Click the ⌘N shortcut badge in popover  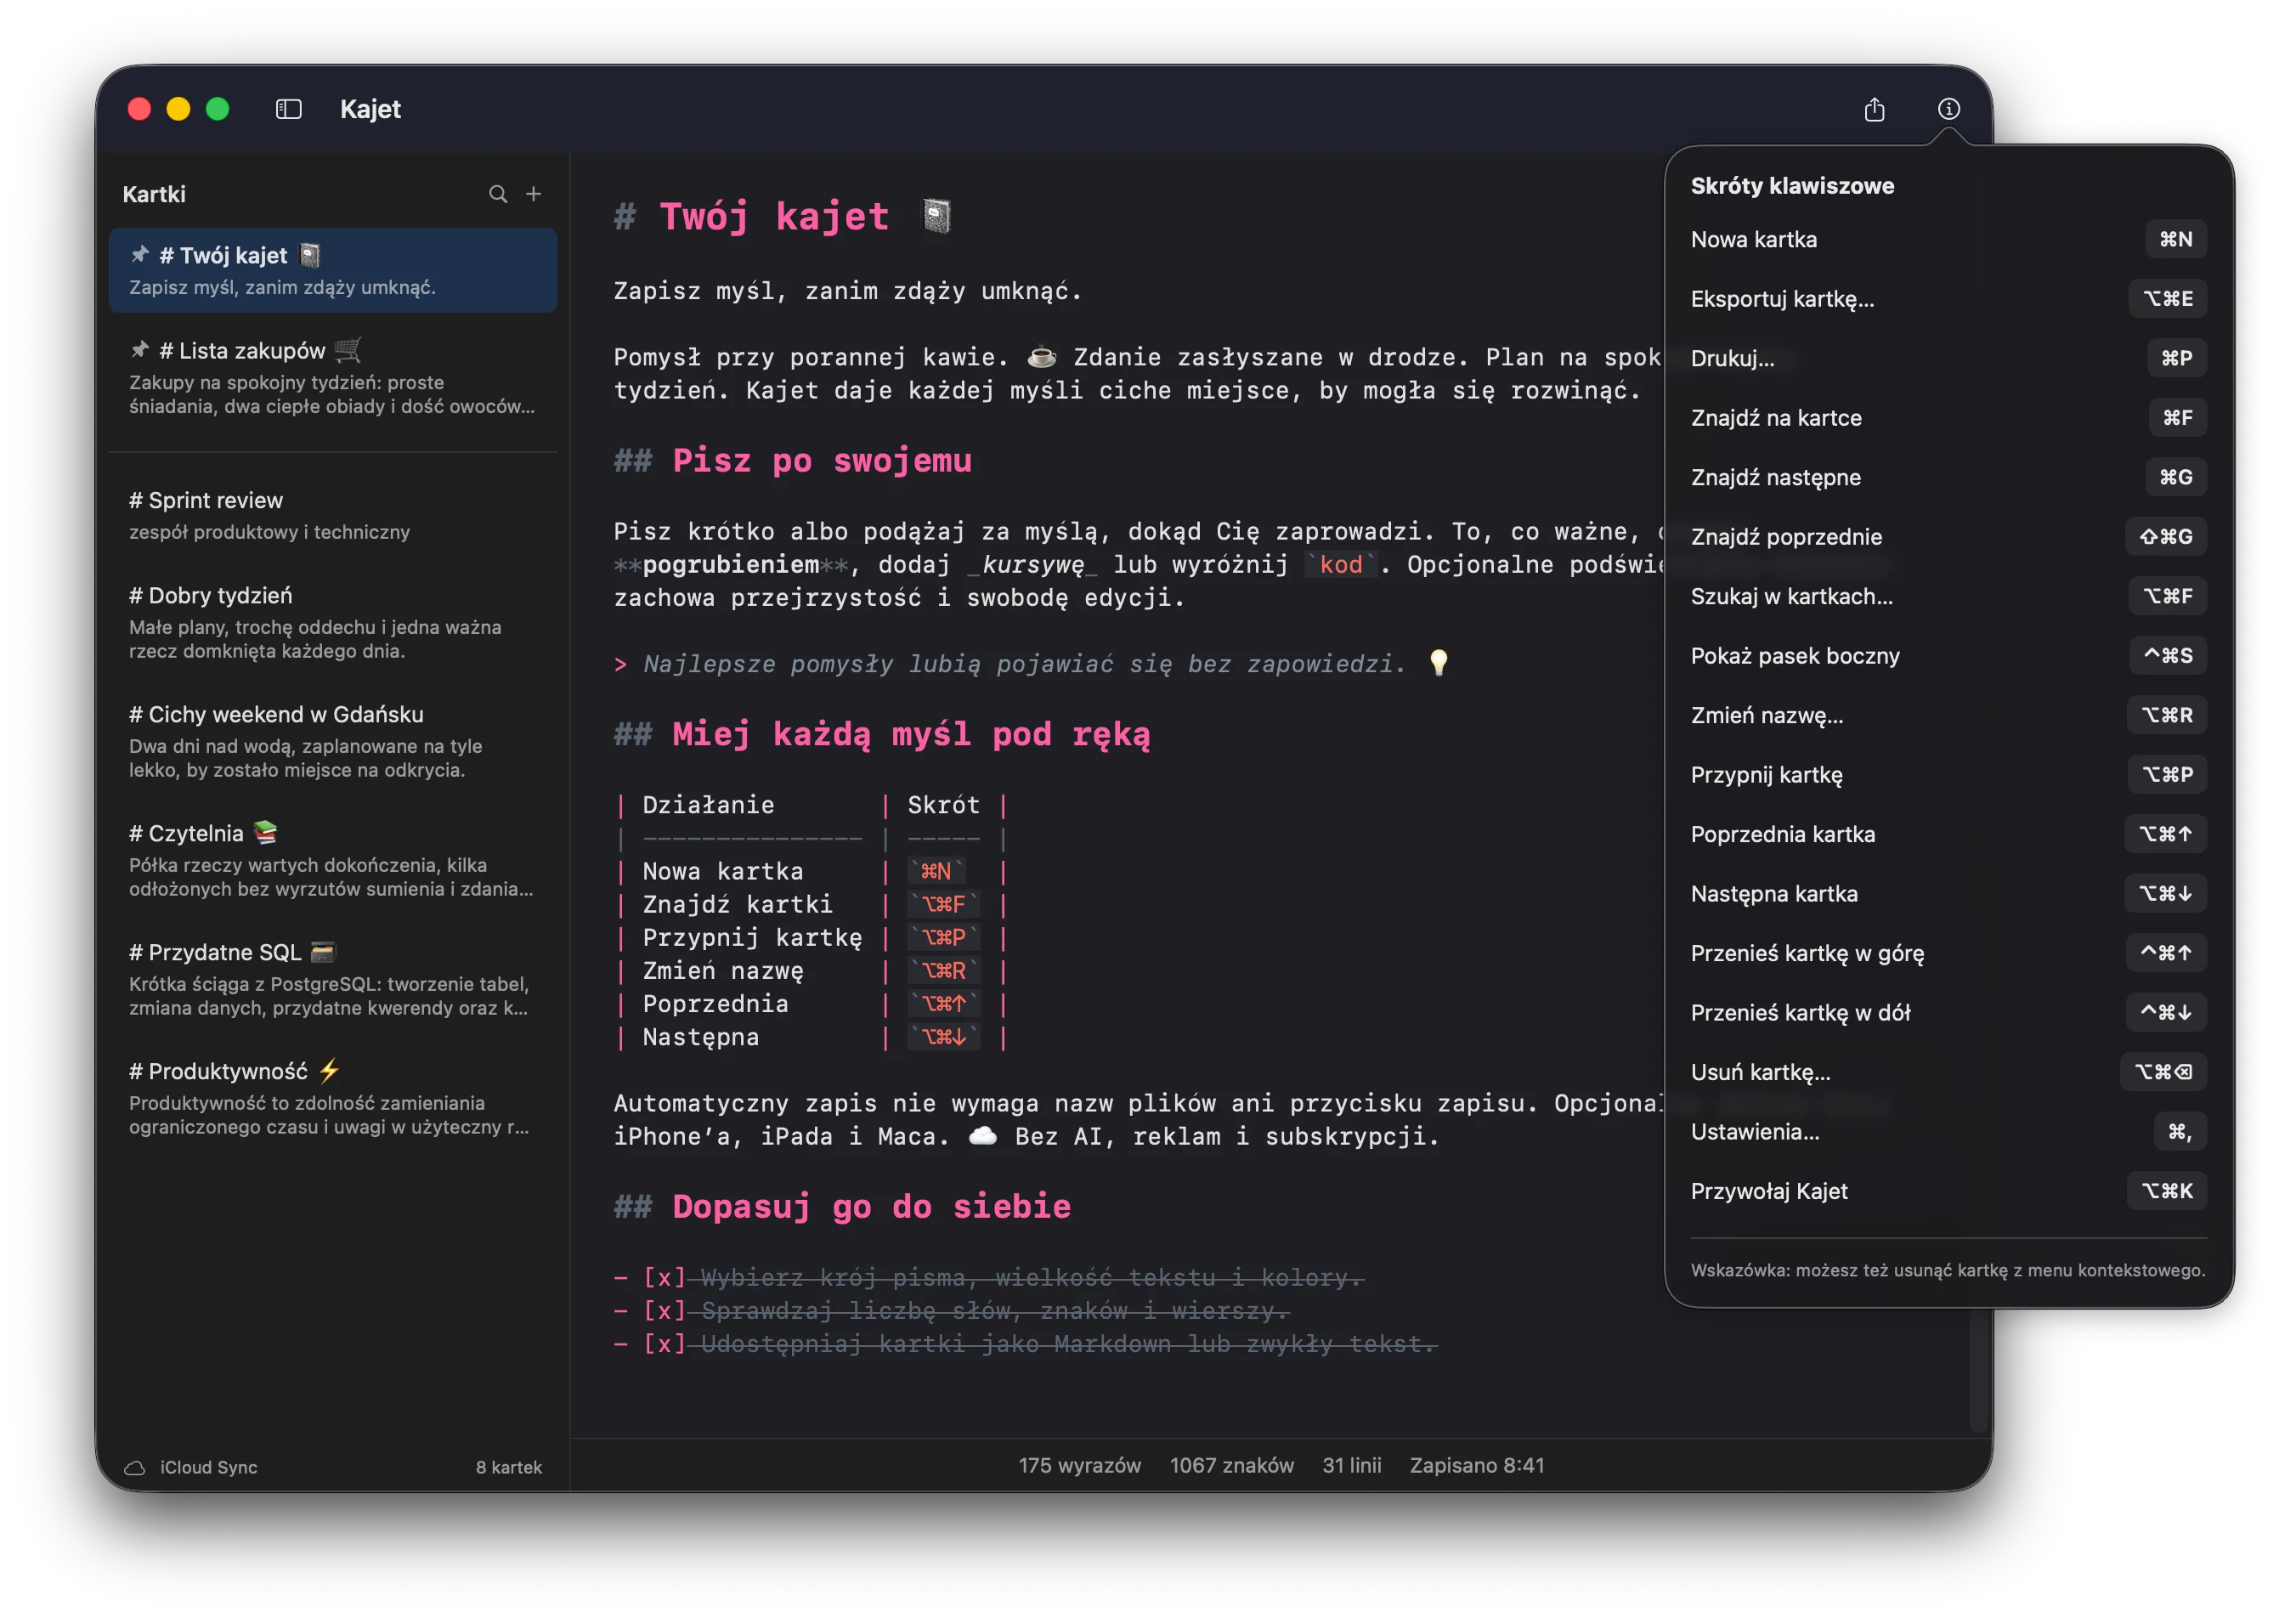[x=2175, y=239]
